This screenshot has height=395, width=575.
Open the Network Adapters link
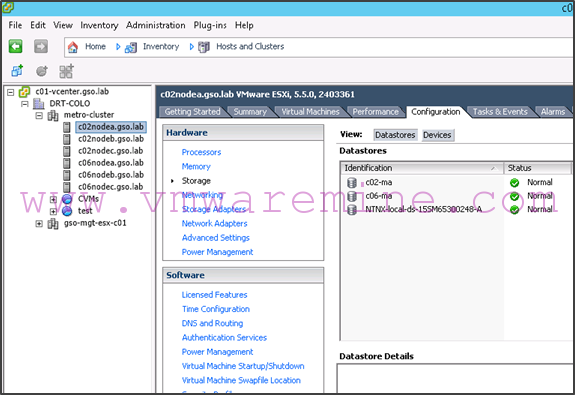click(x=215, y=224)
